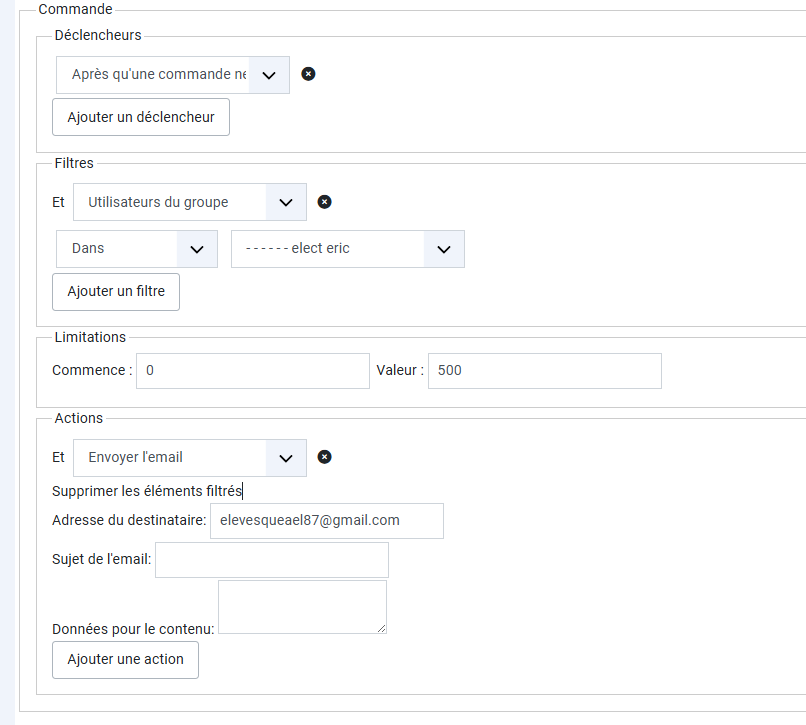The image size is (806, 725).
Task: Open the 'Dans' operator dropdown
Action: click(x=136, y=248)
